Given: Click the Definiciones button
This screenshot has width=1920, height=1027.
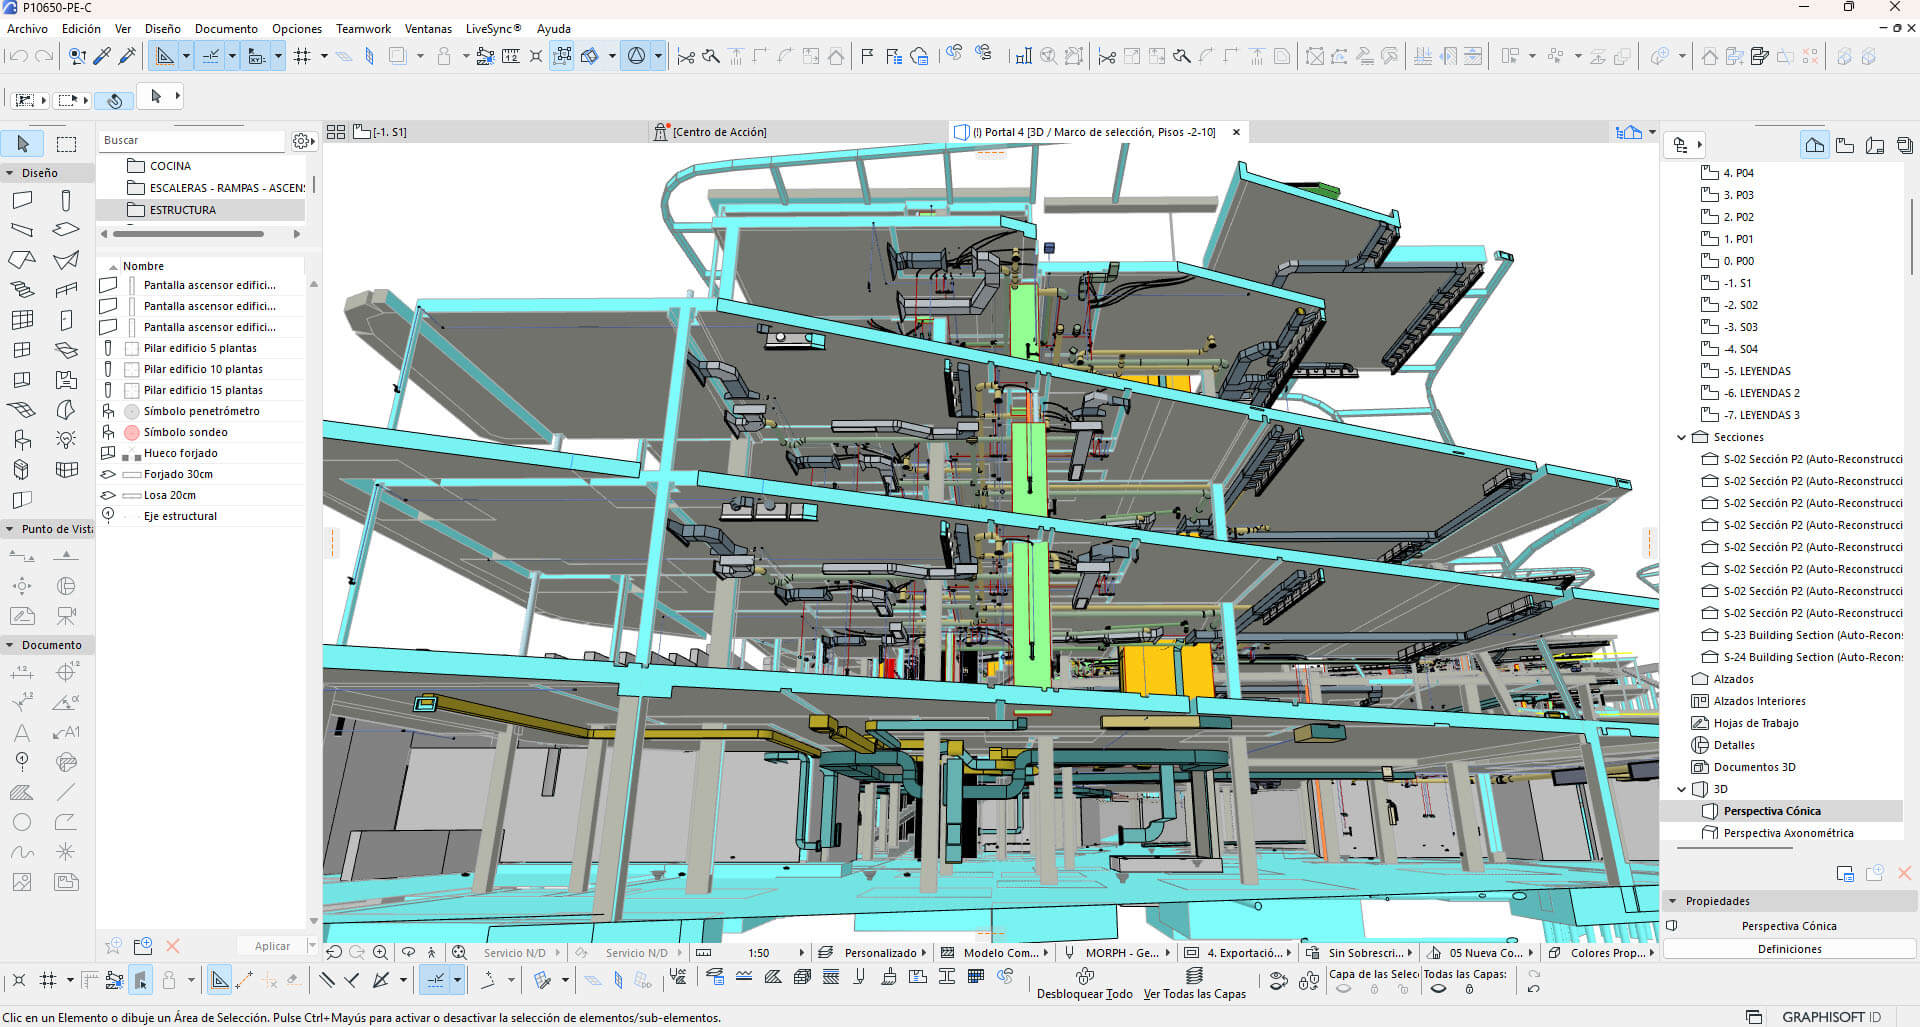Looking at the screenshot, I should click(1788, 949).
